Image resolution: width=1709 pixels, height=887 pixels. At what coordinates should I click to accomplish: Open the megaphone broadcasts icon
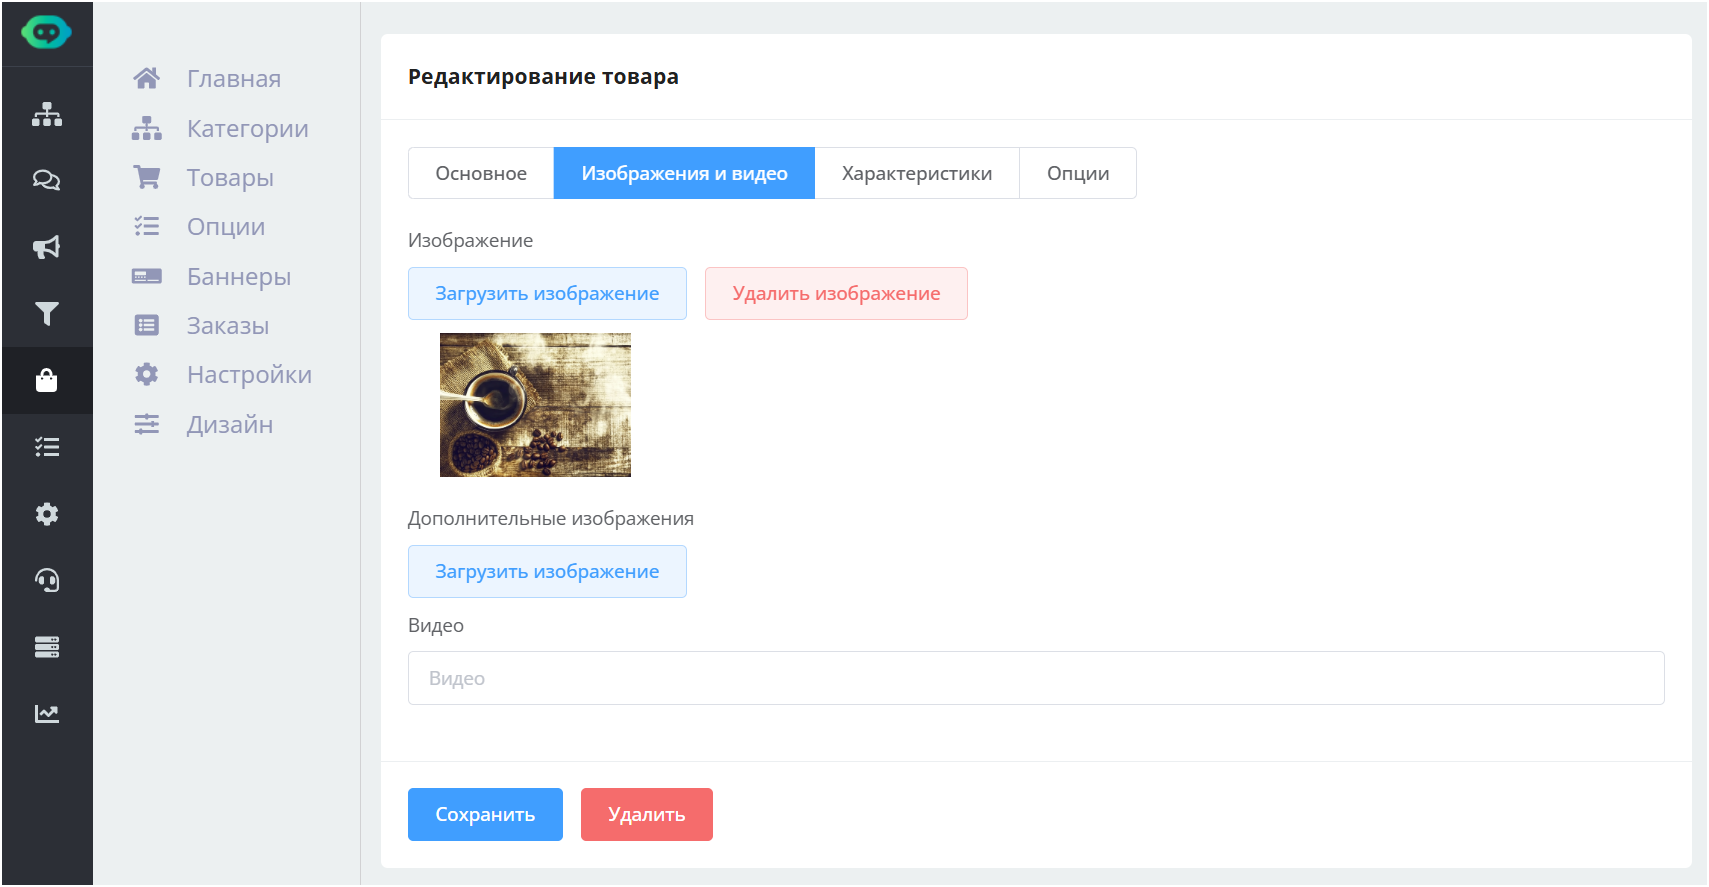pos(46,247)
